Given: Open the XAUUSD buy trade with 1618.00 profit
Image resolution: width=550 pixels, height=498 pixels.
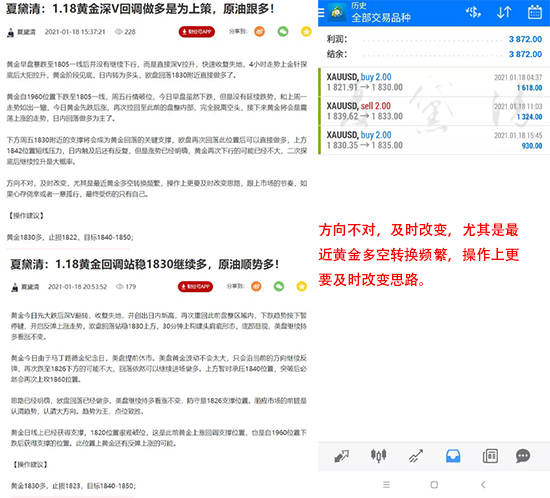Looking at the screenshot, I should [x=434, y=82].
